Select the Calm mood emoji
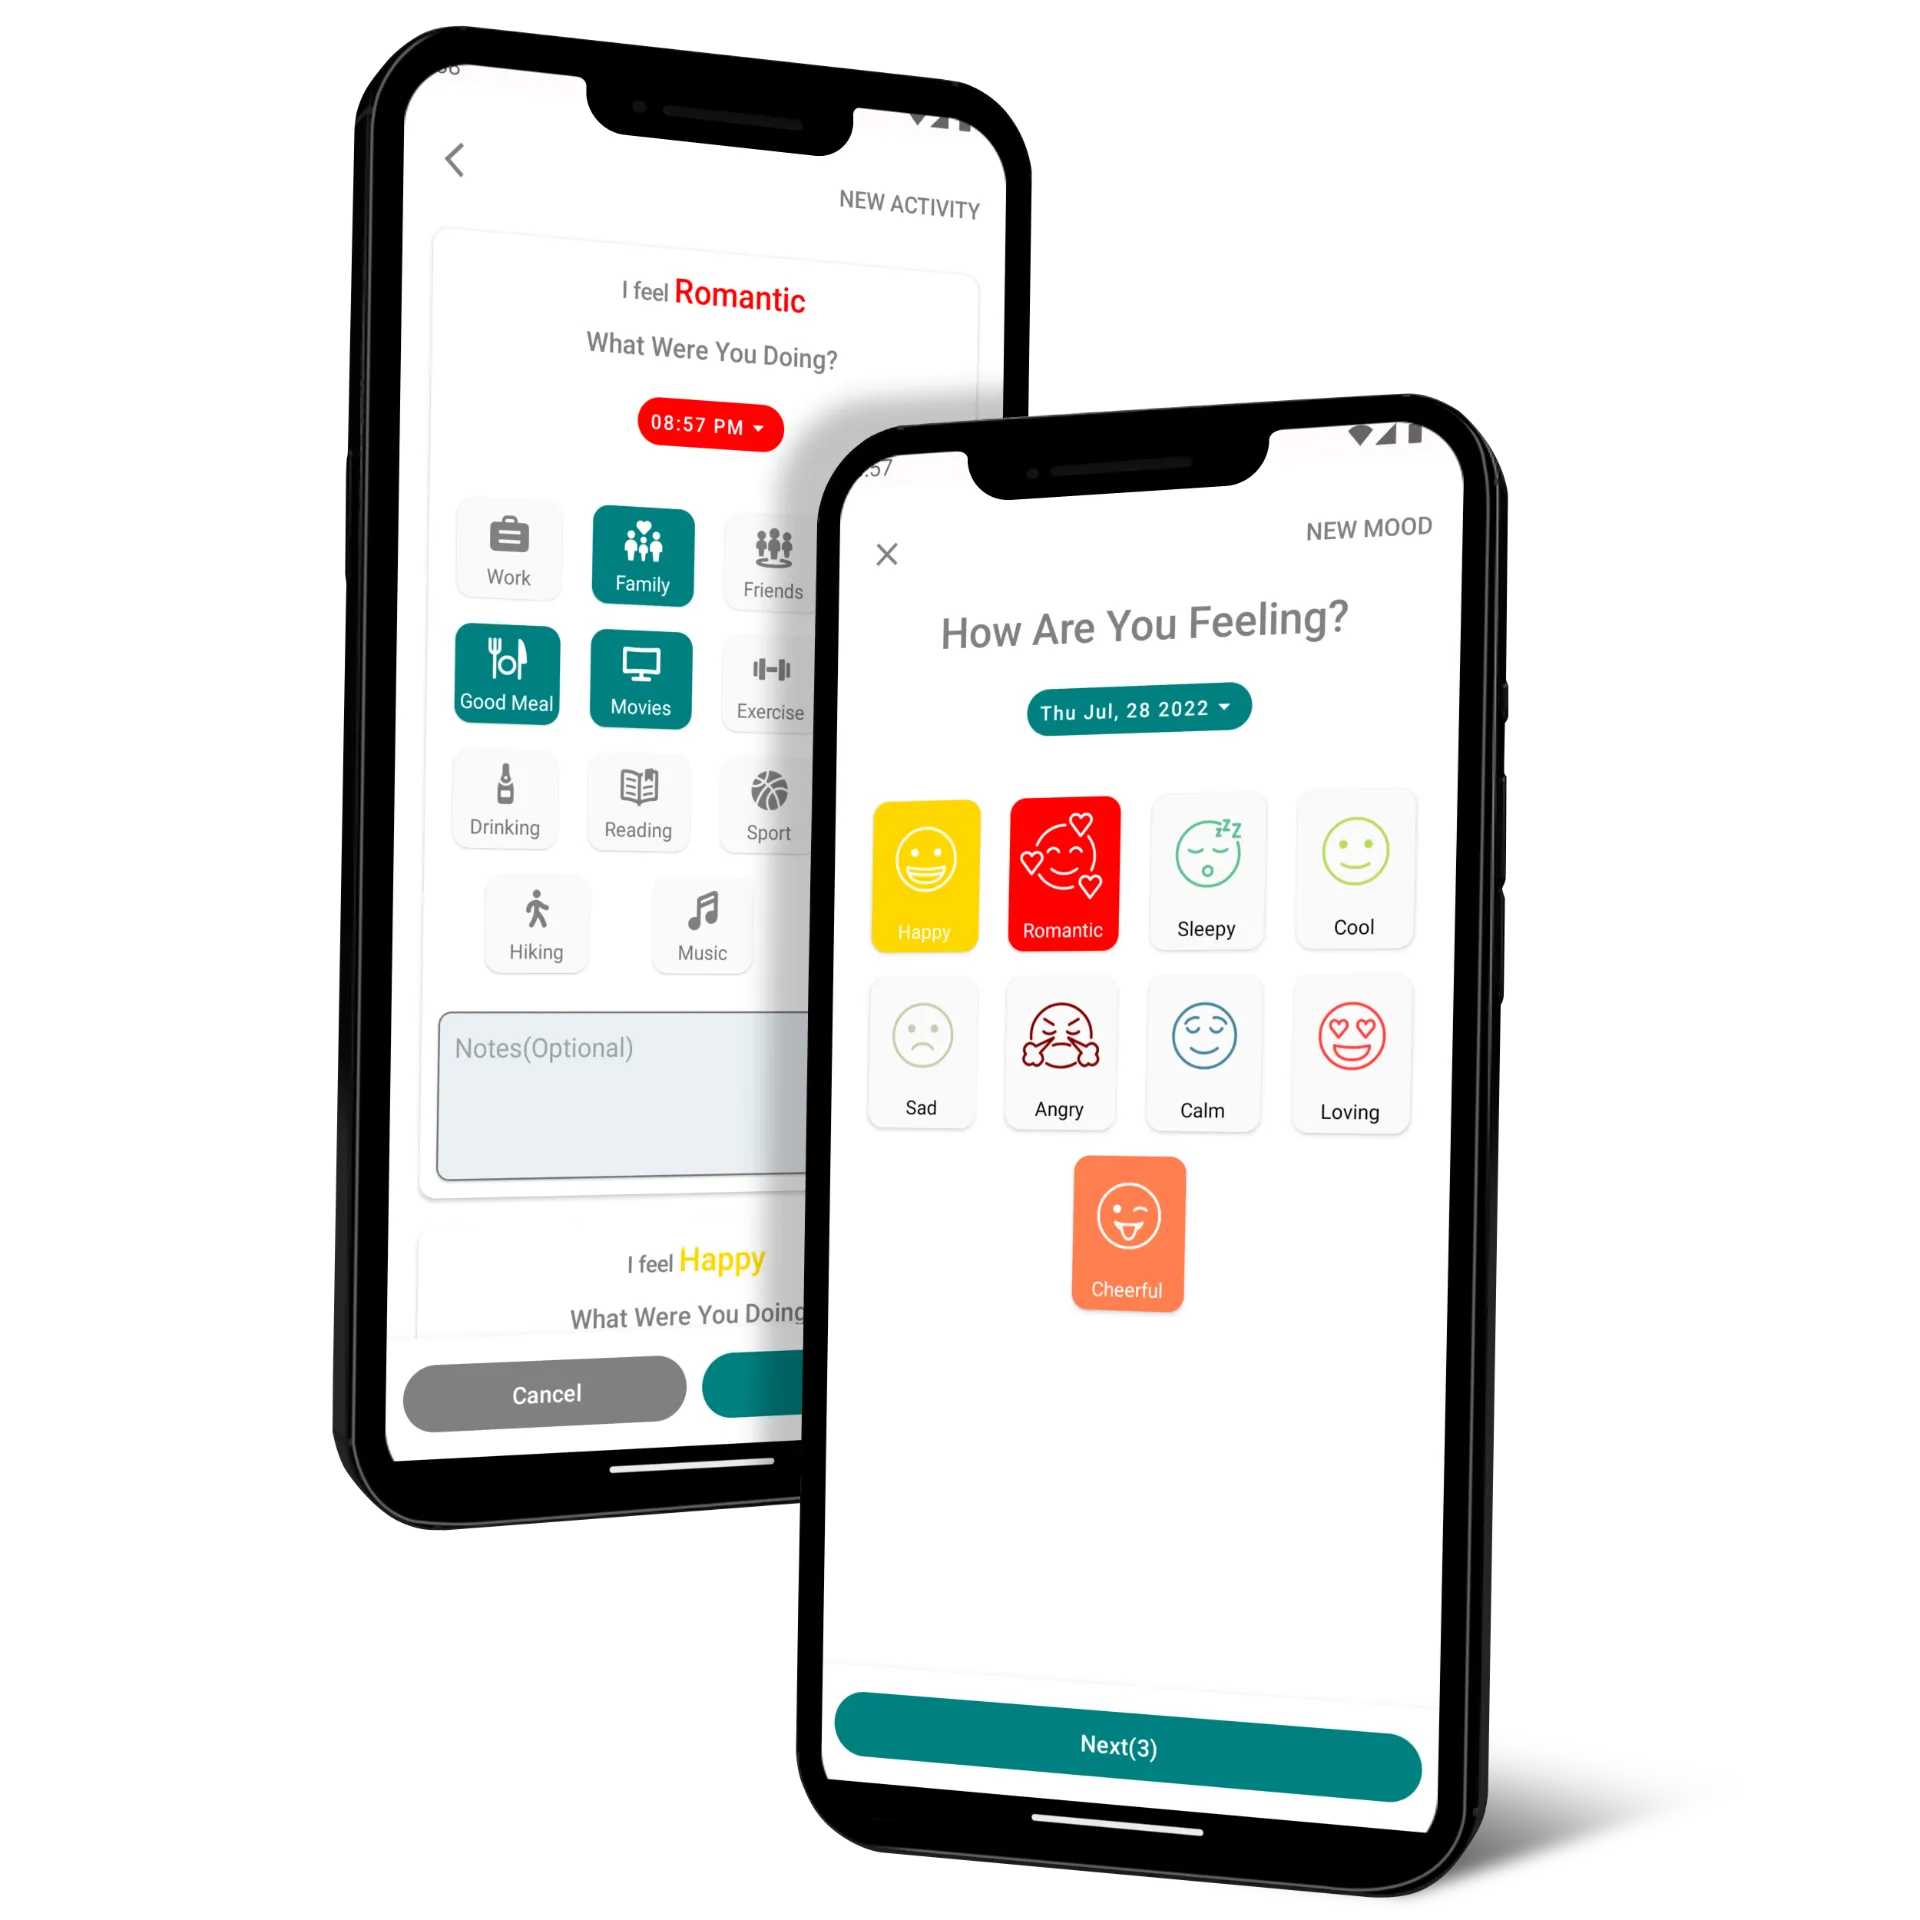Viewport: 1920px width, 1920px height. [1203, 1051]
